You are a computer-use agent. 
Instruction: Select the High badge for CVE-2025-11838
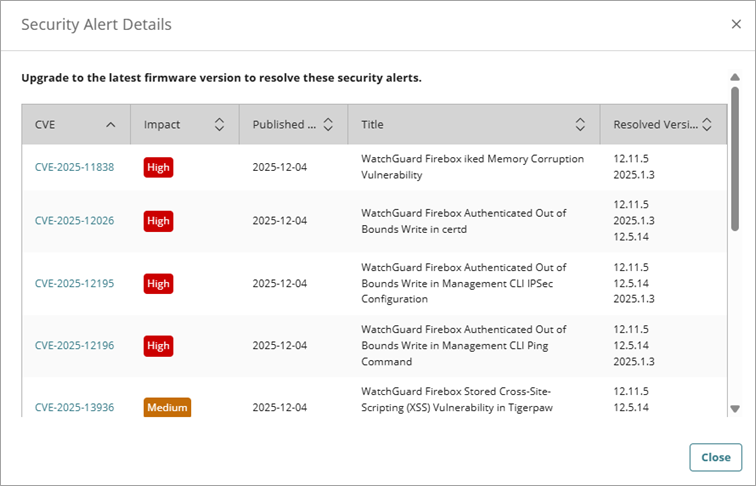158,167
